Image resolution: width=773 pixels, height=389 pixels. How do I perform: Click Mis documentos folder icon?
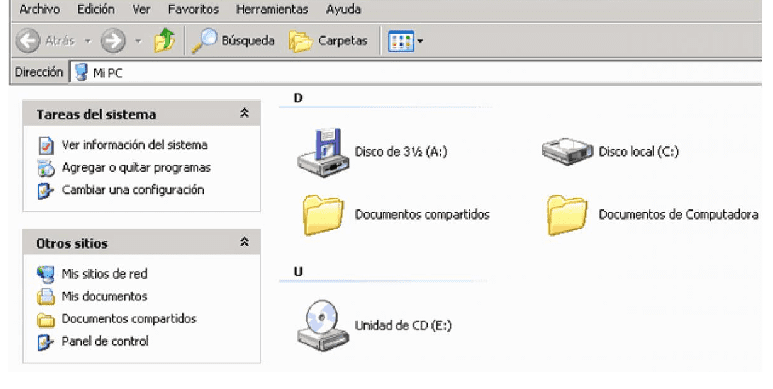tap(46, 297)
